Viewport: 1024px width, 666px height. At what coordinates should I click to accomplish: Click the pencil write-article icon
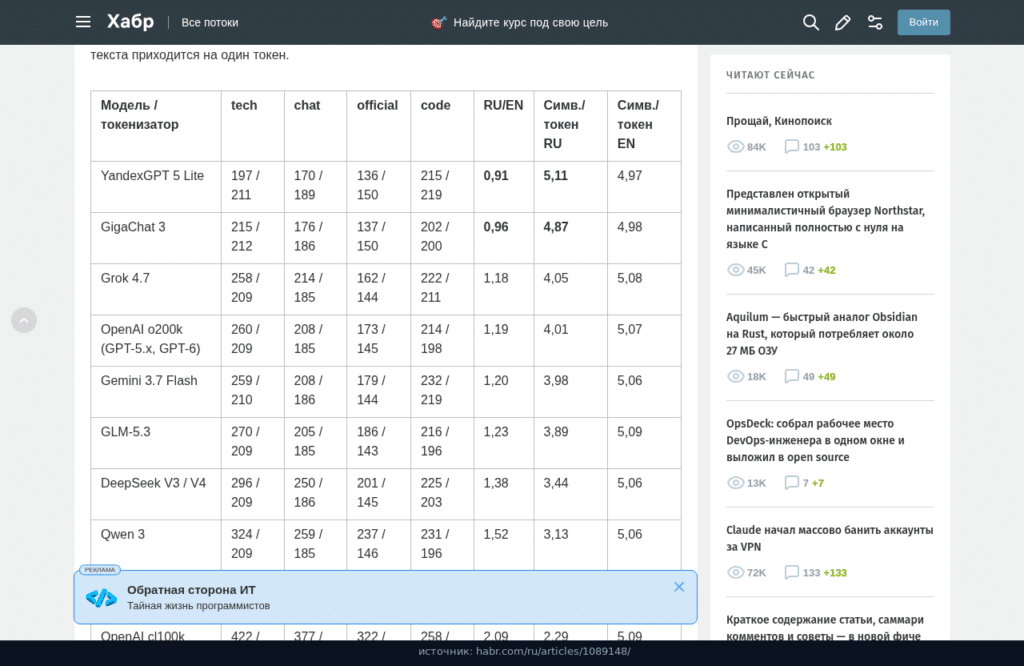pos(842,22)
